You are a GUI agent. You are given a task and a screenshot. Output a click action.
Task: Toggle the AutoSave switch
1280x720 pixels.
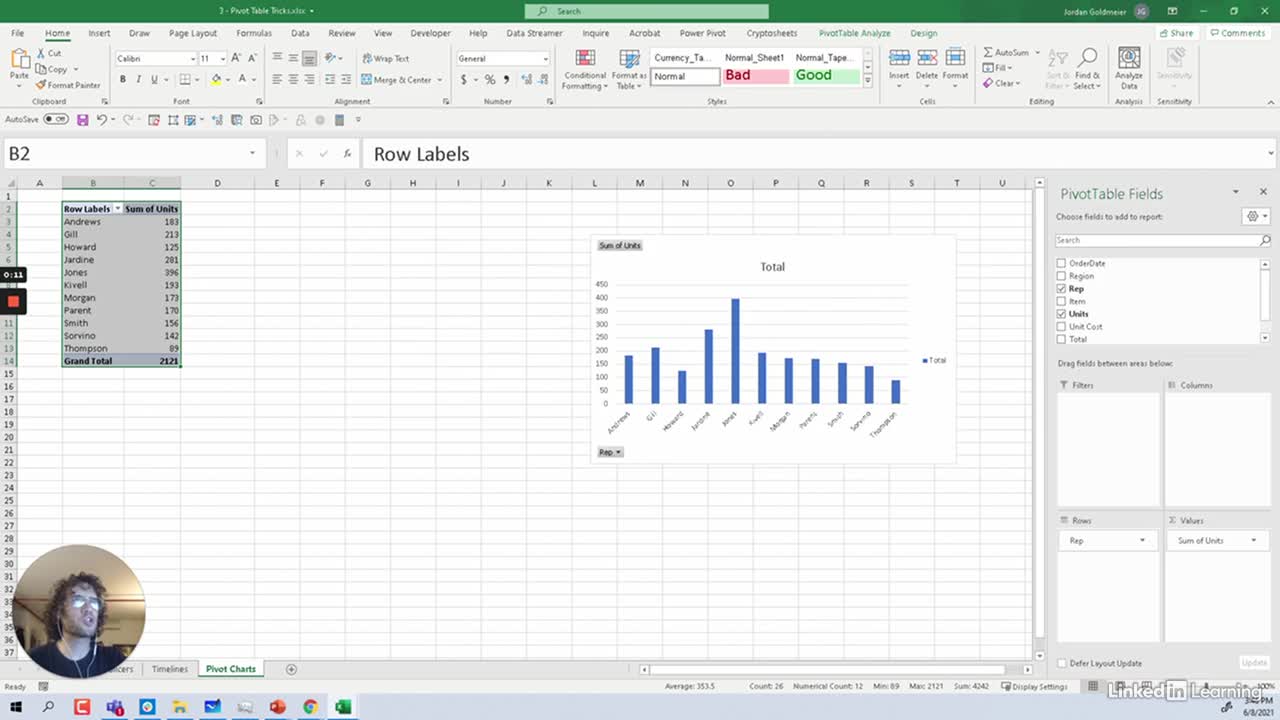coord(56,119)
